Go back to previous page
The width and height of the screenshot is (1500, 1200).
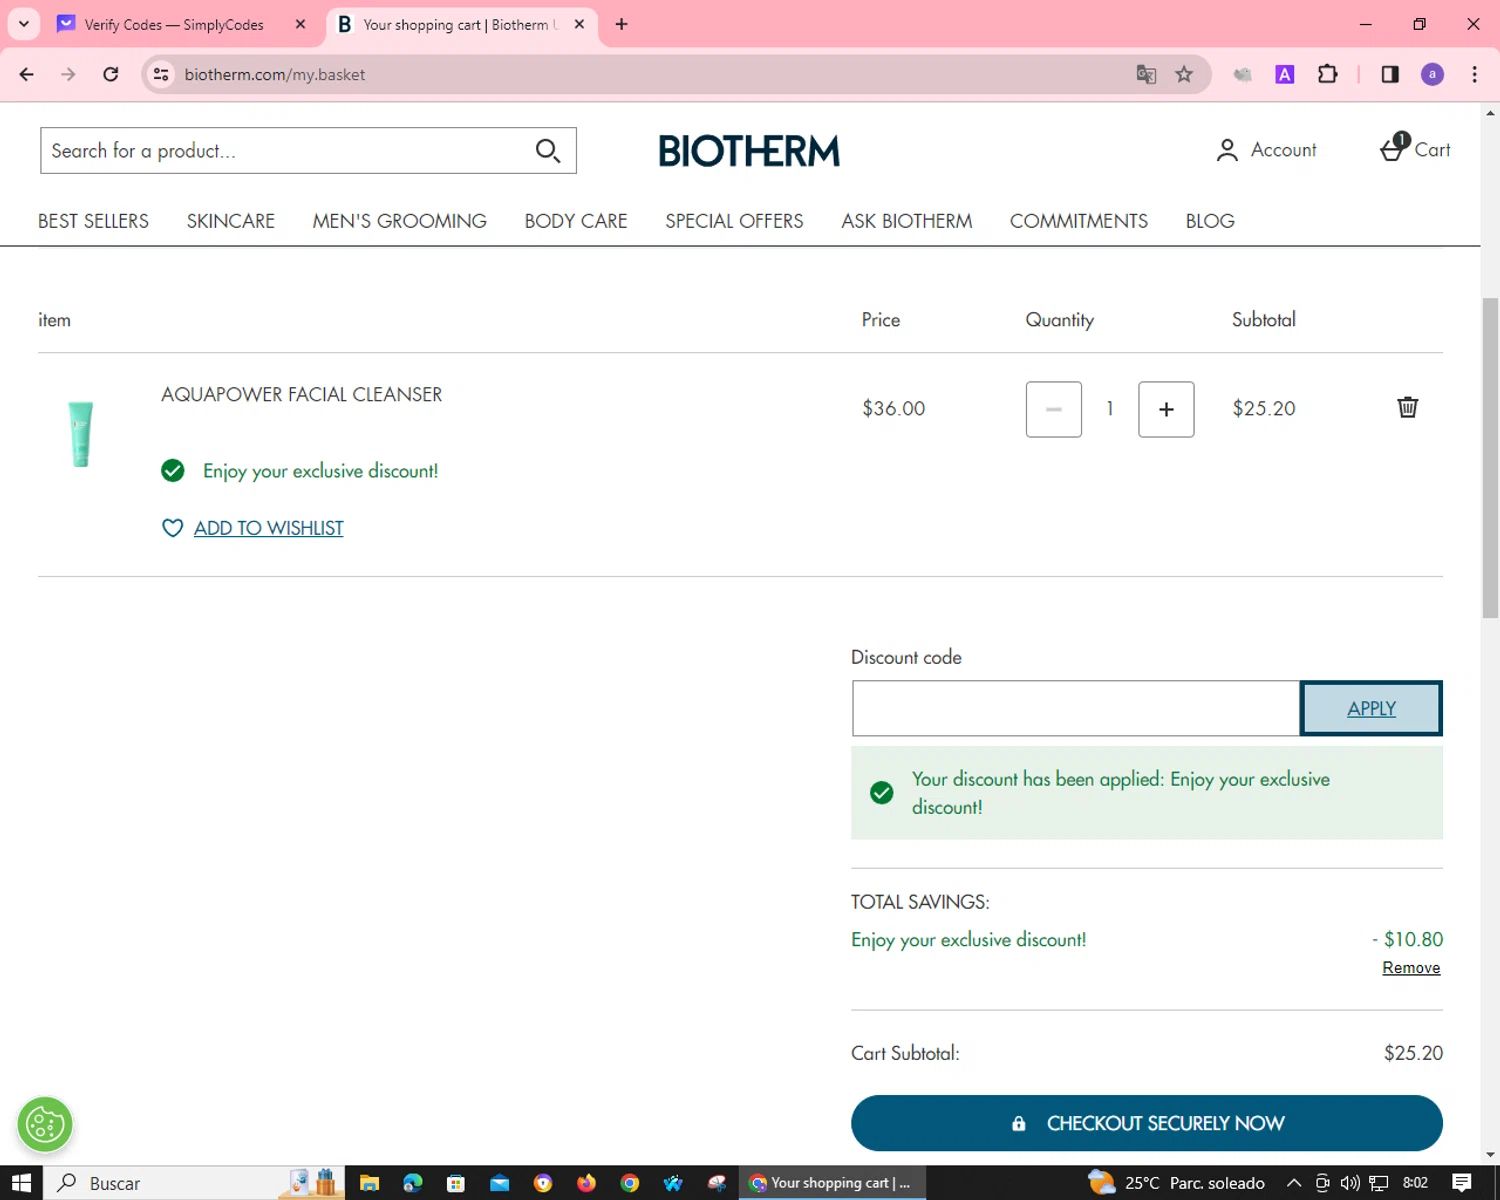tap(27, 74)
